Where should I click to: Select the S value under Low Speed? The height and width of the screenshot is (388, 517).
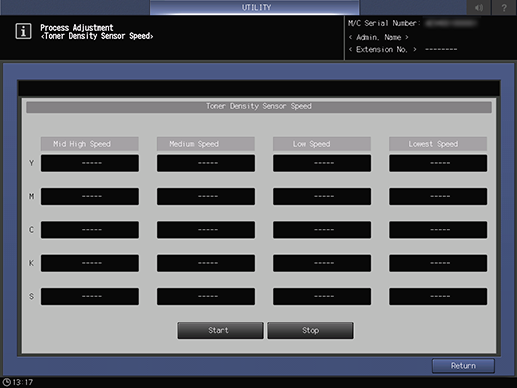[322, 296]
